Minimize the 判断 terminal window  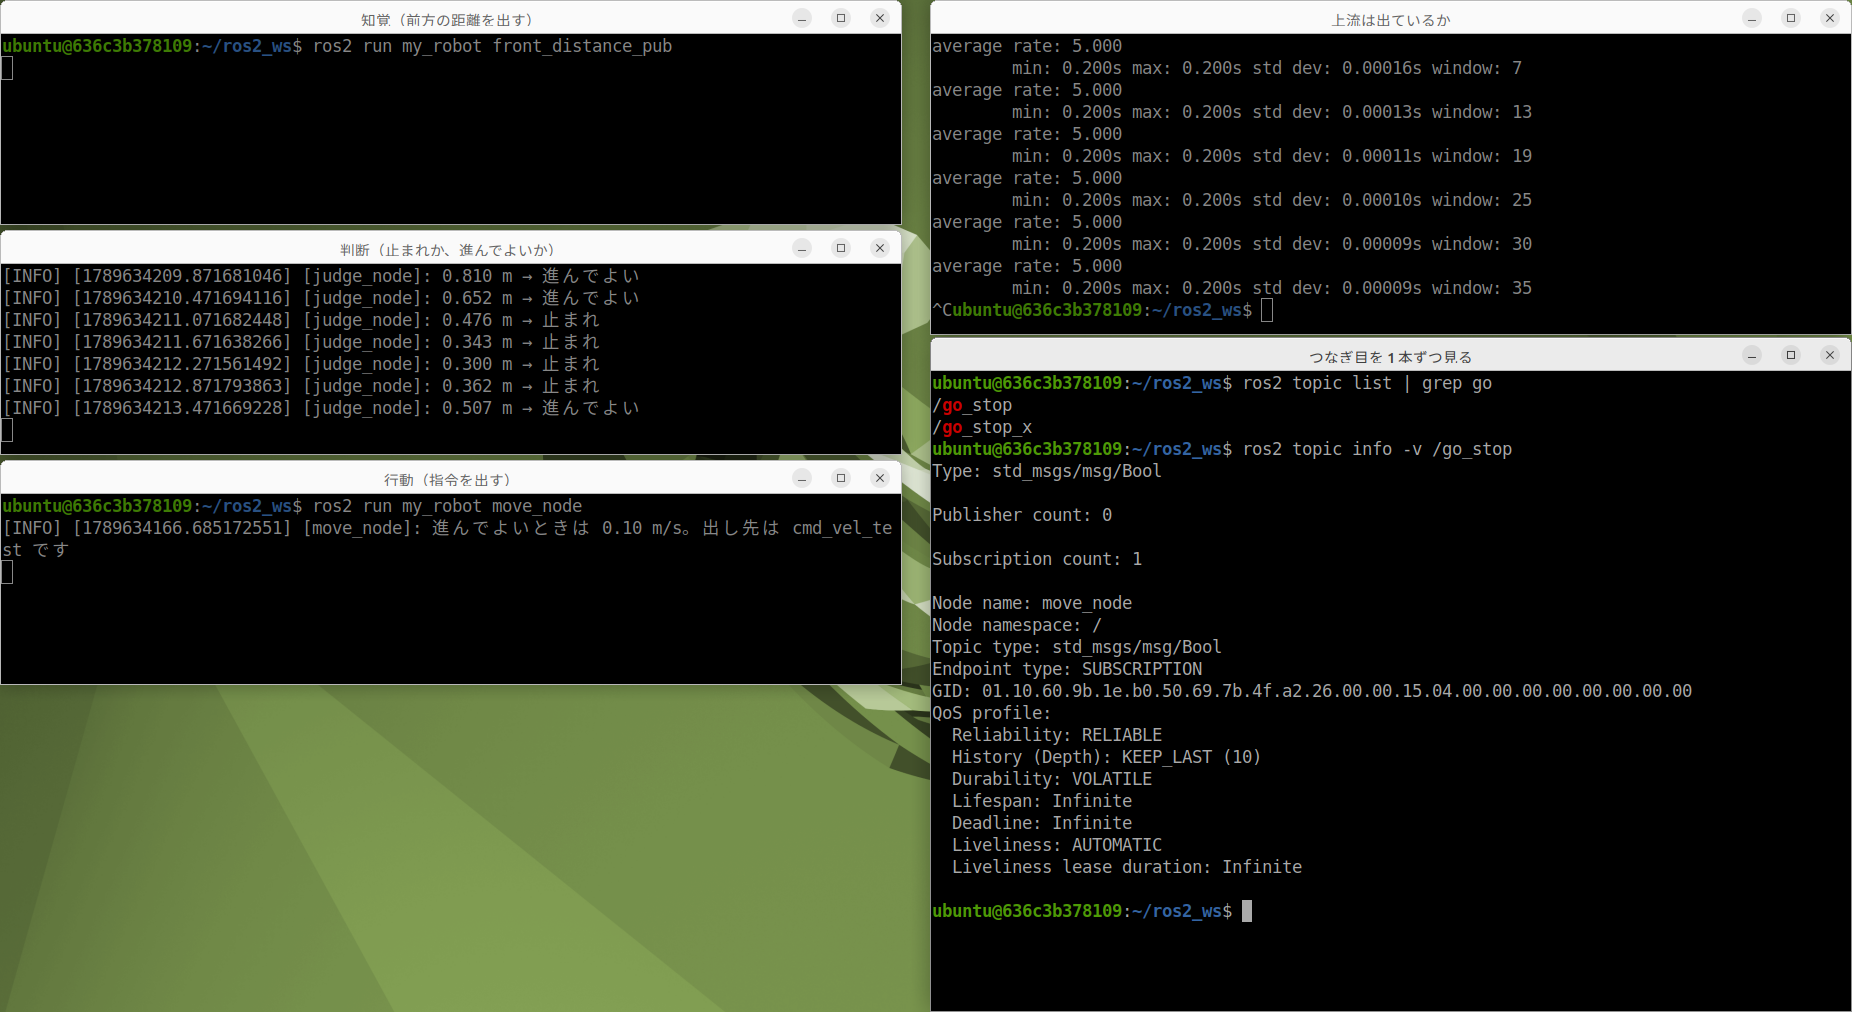(x=802, y=248)
